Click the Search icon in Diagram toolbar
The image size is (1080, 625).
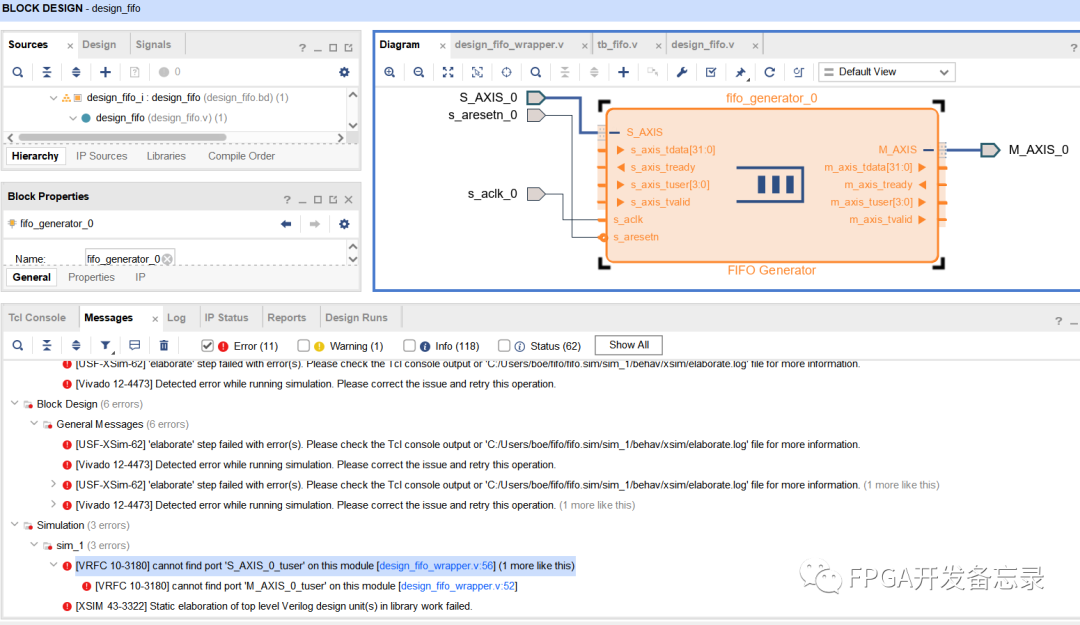(536, 72)
